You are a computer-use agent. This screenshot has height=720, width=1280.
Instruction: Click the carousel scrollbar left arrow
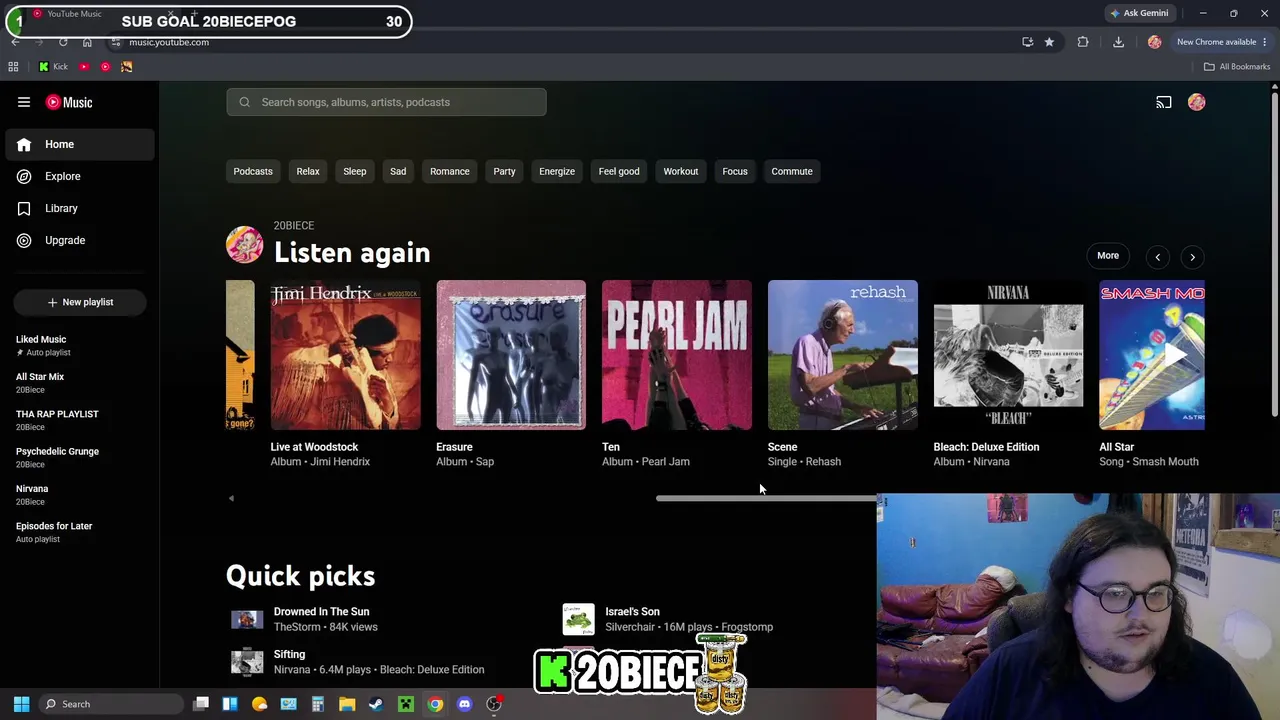pos(231,498)
